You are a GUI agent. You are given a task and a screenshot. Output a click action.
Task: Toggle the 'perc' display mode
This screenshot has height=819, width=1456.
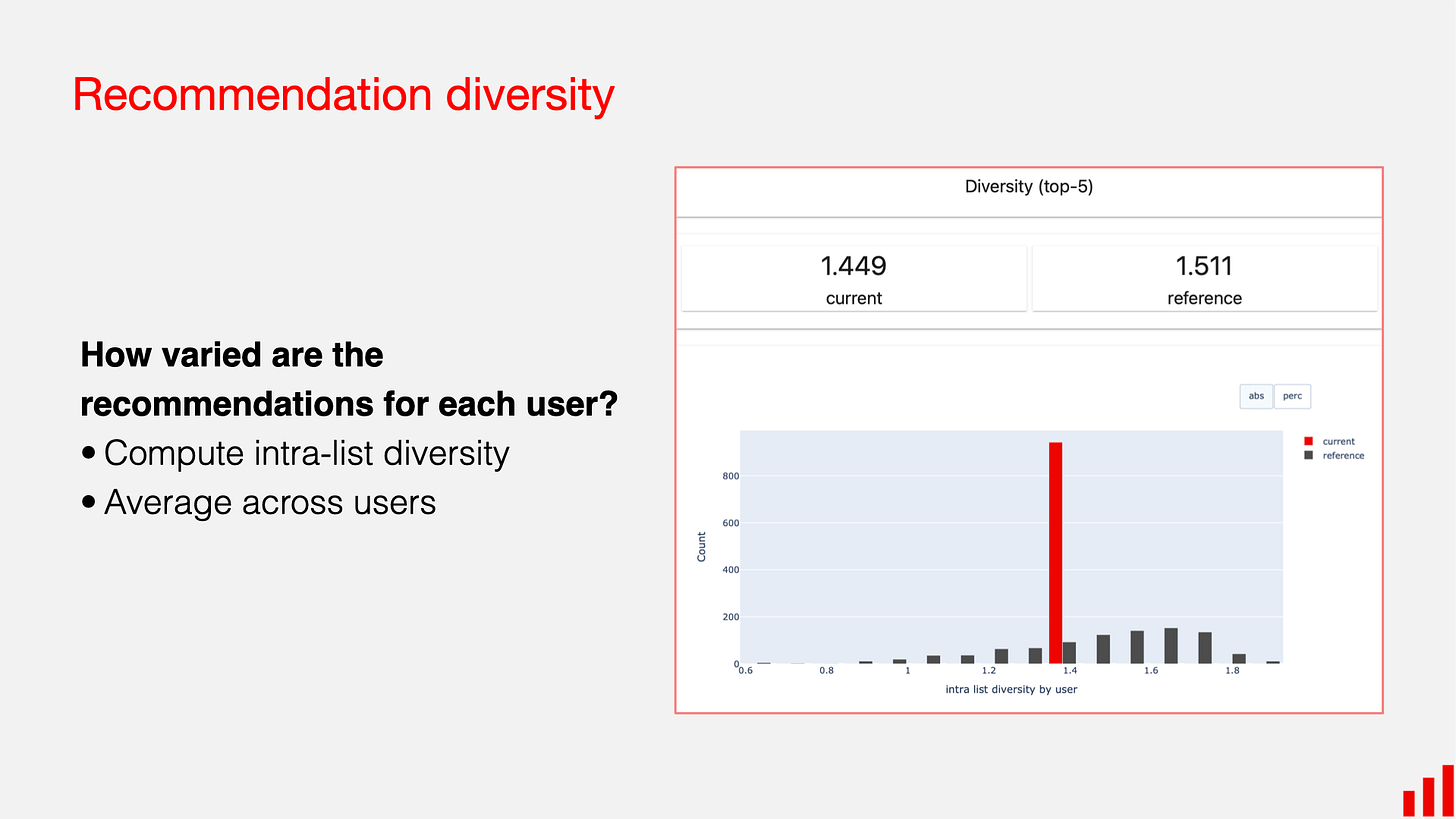coord(1292,396)
